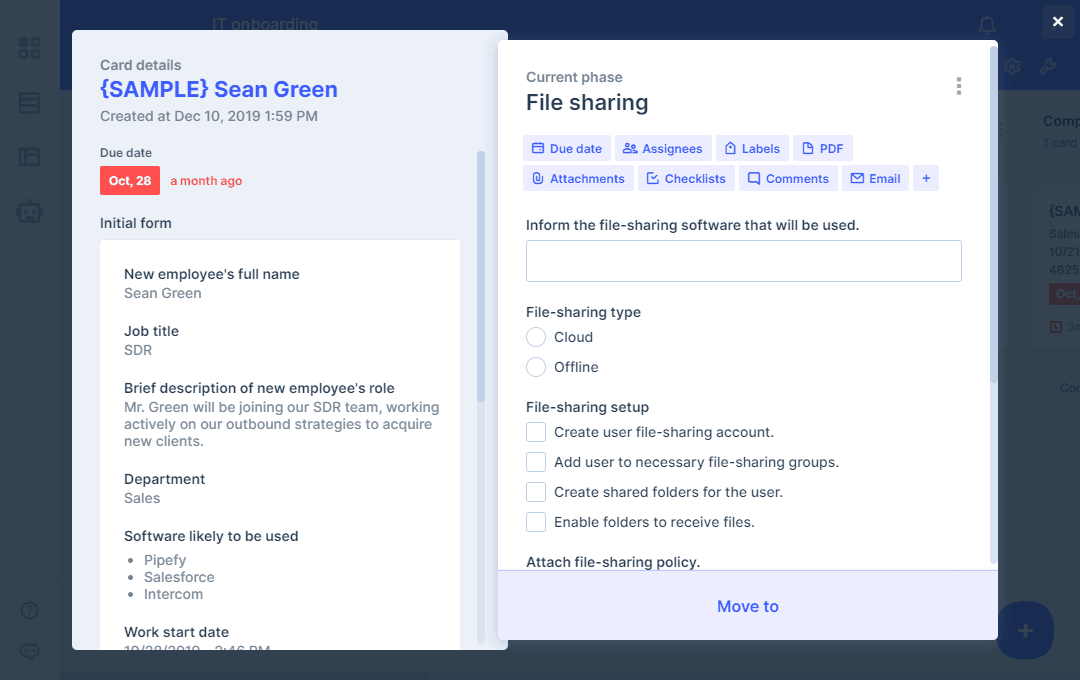This screenshot has height=680, width=1080.
Task: Check 'Create user file-sharing account'
Action: tap(536, 432)
